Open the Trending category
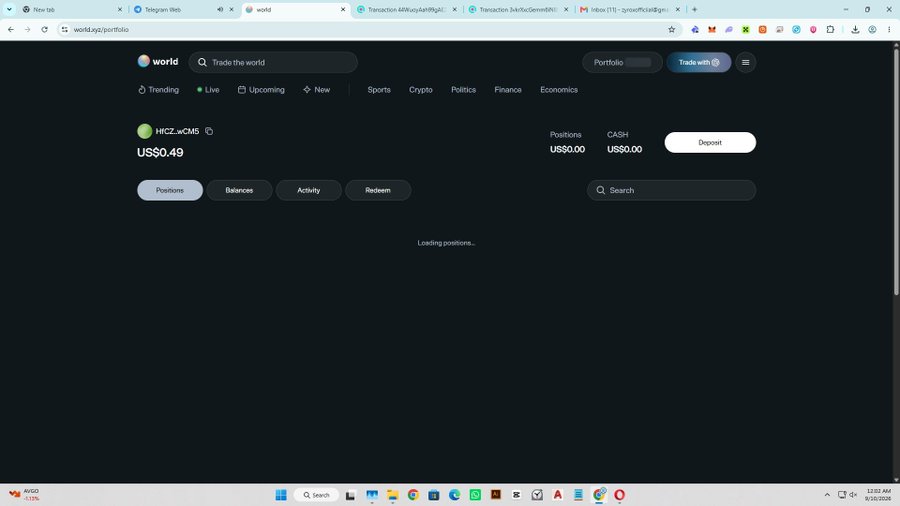This screenshot has width=900, height=506. click(158, 89)
